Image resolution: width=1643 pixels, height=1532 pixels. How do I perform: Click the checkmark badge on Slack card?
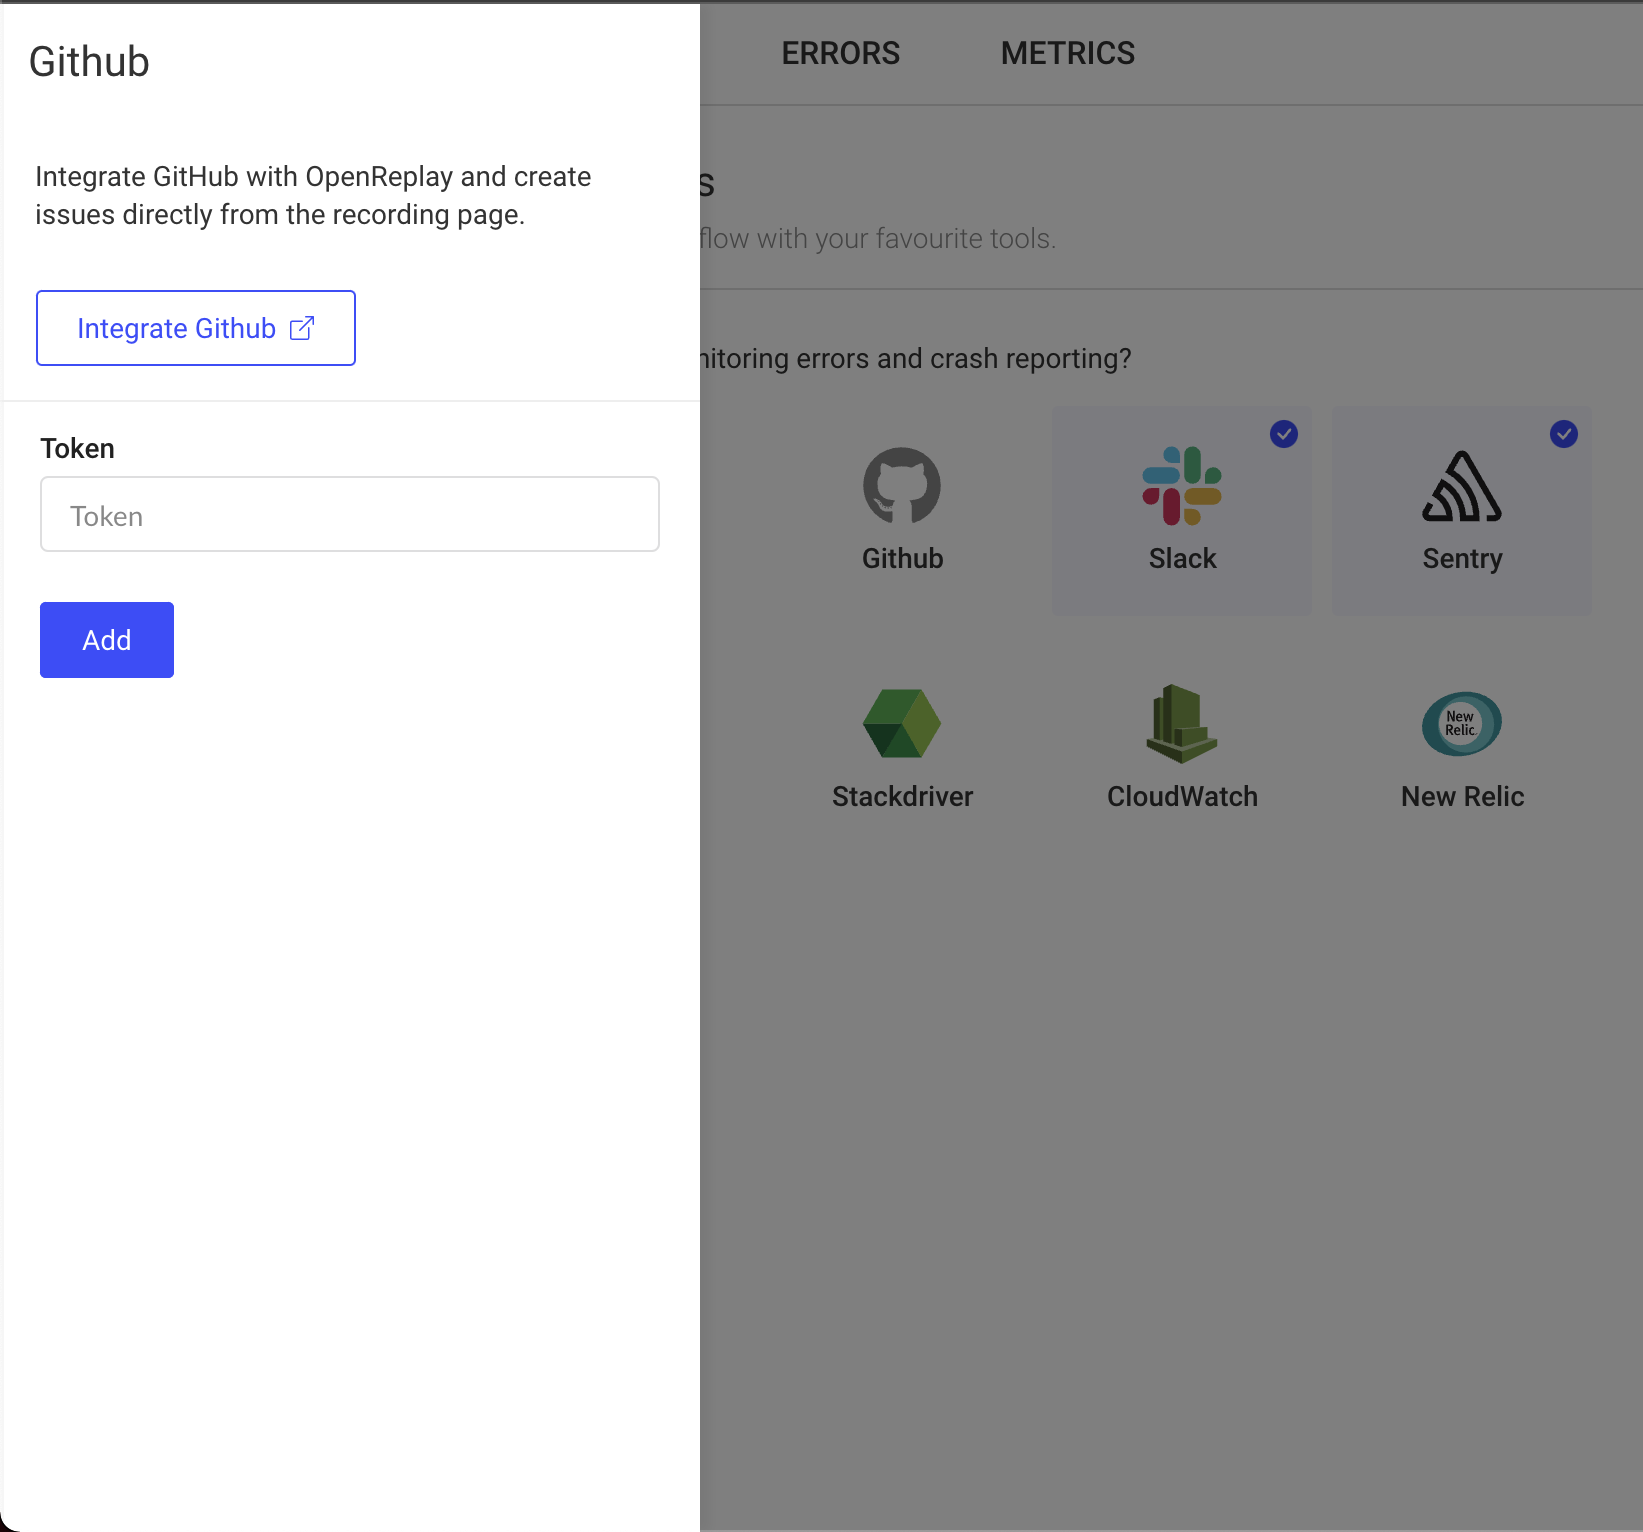click(x=1284, y=434)
